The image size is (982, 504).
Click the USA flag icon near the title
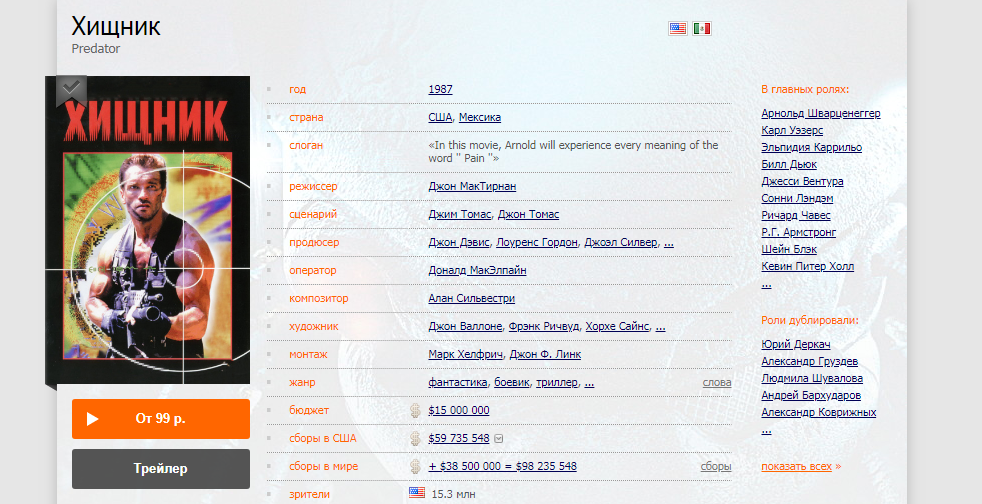pyautogui.click(x=678, y=28)
